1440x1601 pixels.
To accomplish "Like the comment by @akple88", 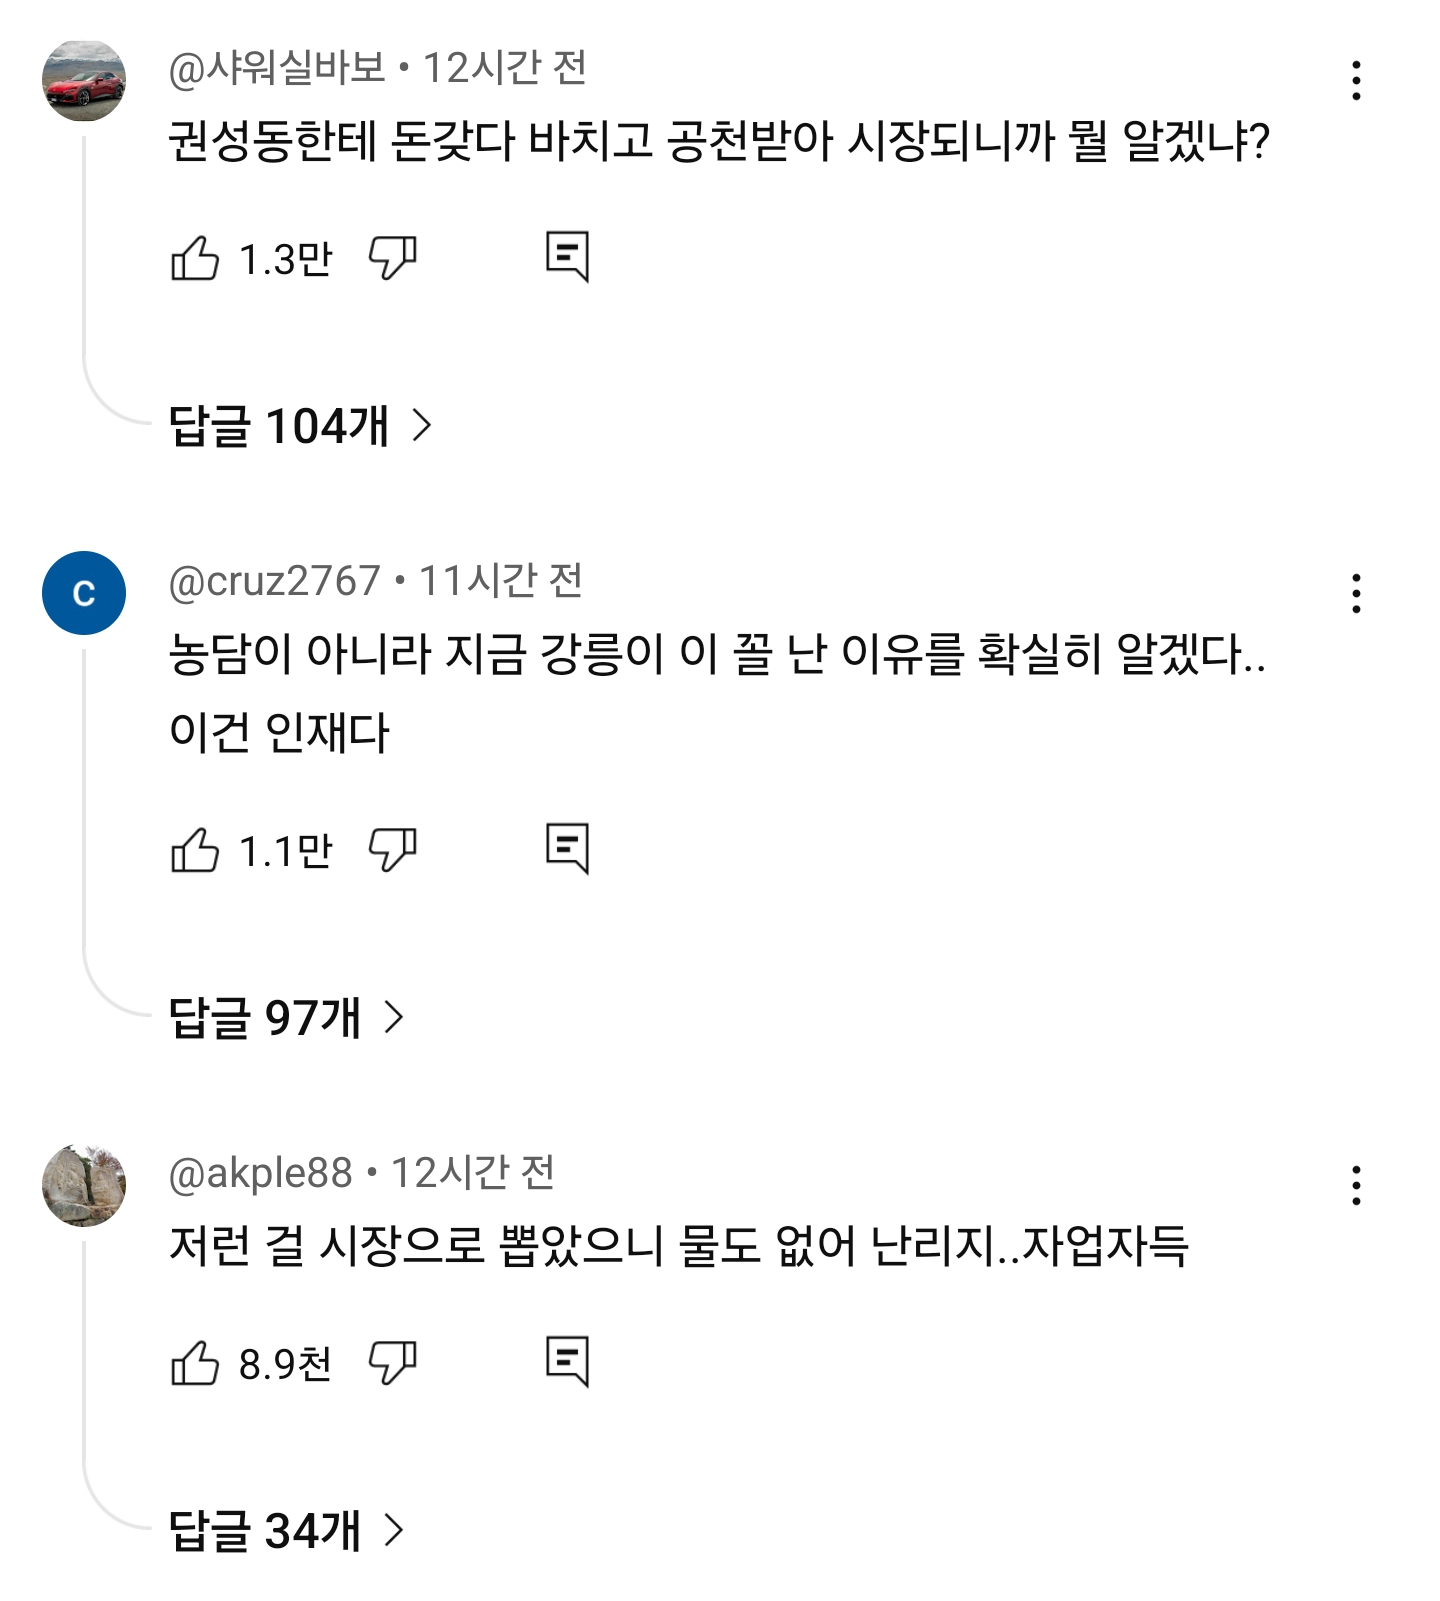I will click(x=195, y=1363).
